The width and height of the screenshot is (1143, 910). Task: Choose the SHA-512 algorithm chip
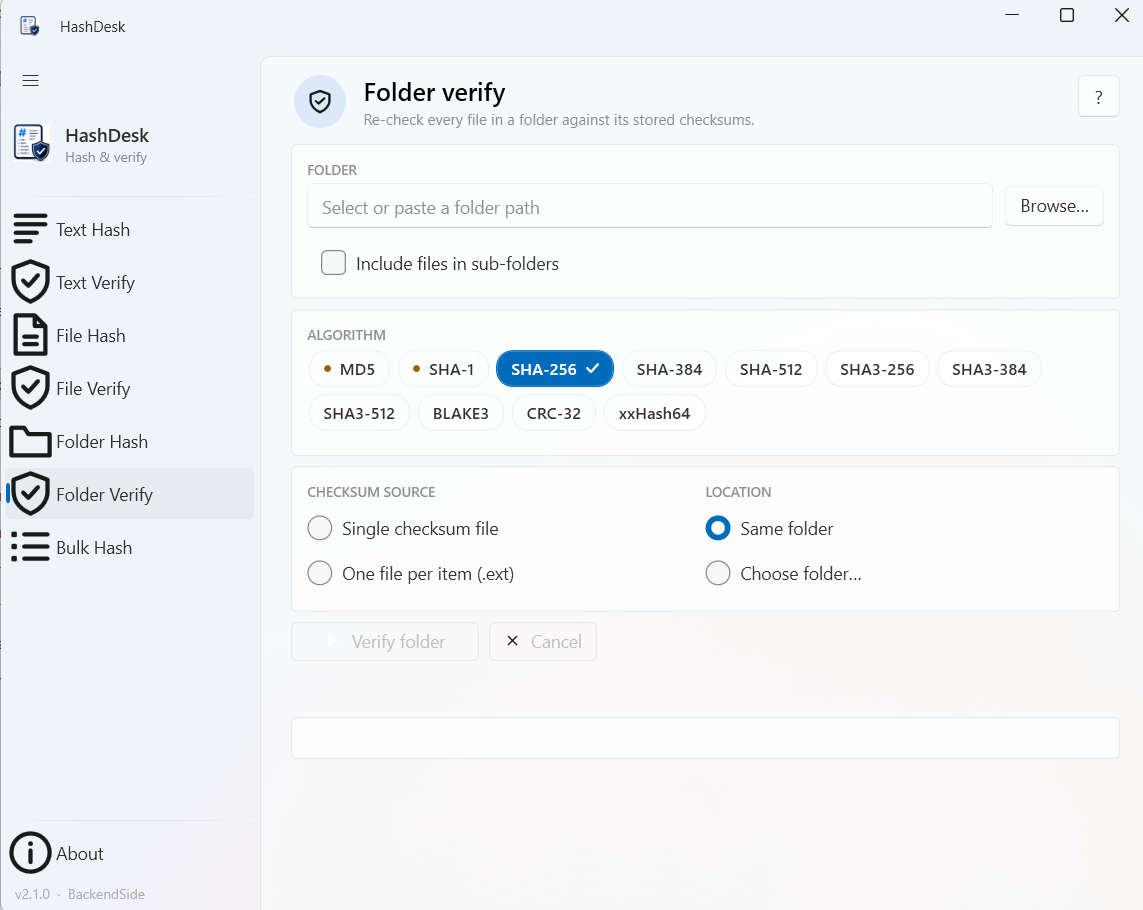coord(771,369)
